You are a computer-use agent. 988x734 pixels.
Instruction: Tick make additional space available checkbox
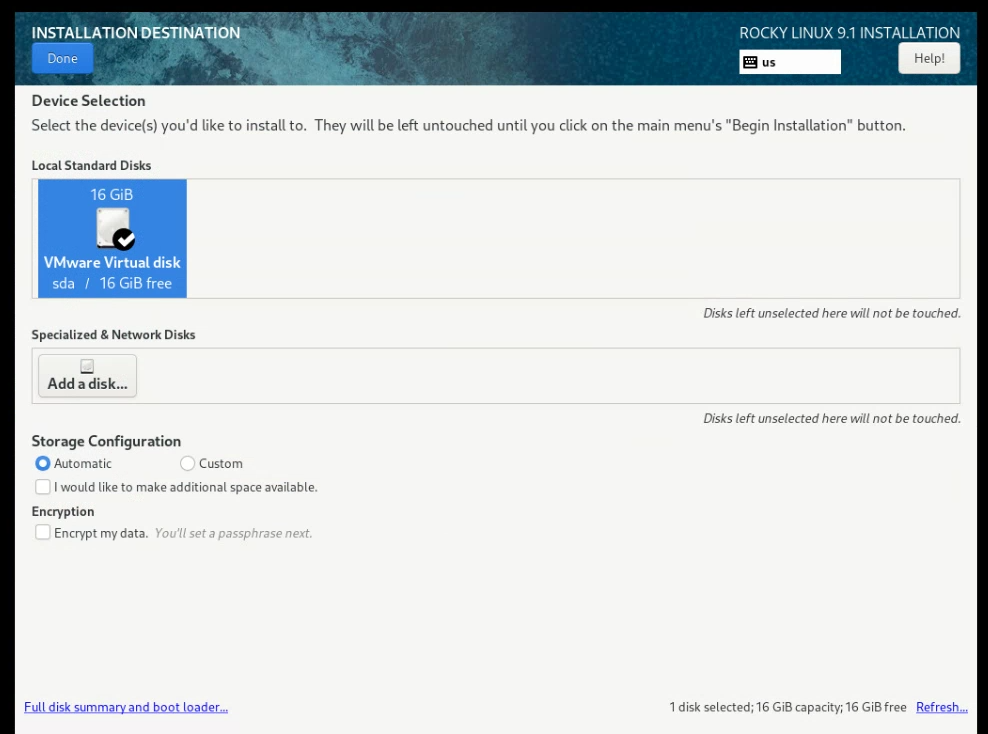[42, 487]
